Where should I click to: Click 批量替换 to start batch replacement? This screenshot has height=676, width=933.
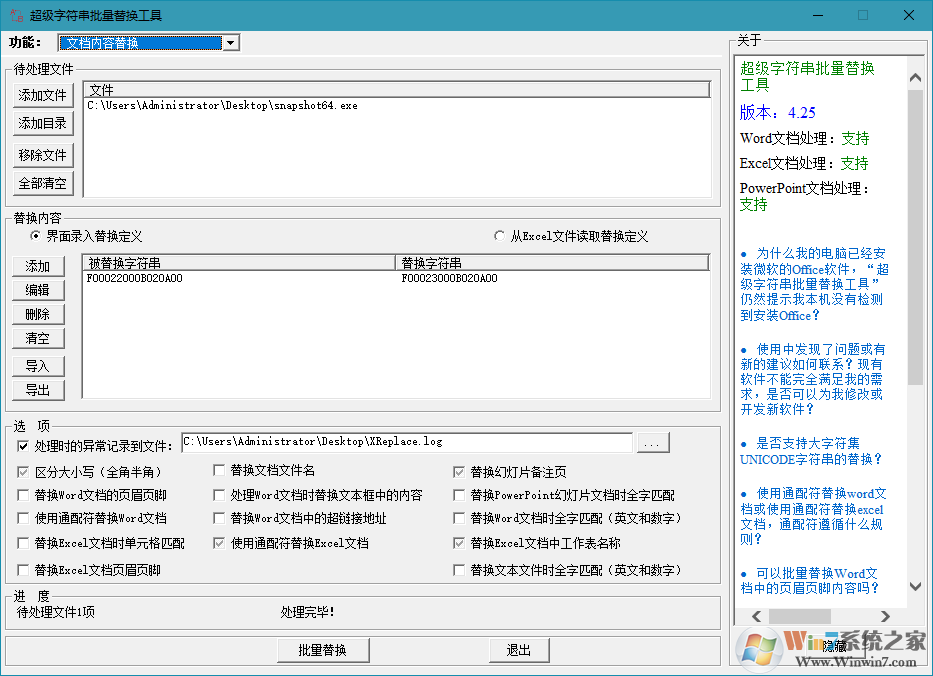(322, 649)
